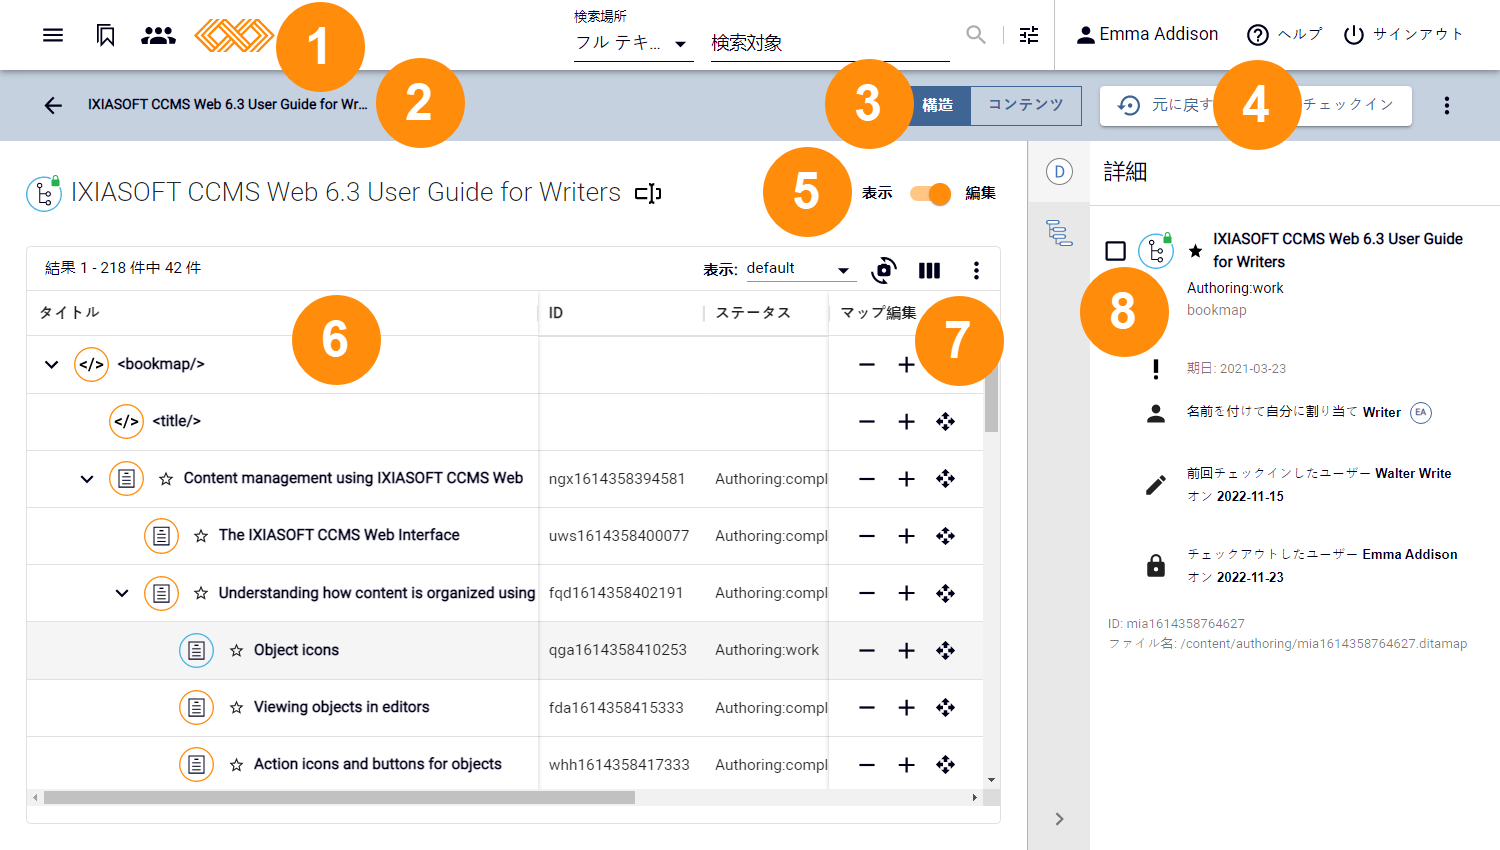
Task: Star Viewing objects in editors topic
Action: coord(236,707)
